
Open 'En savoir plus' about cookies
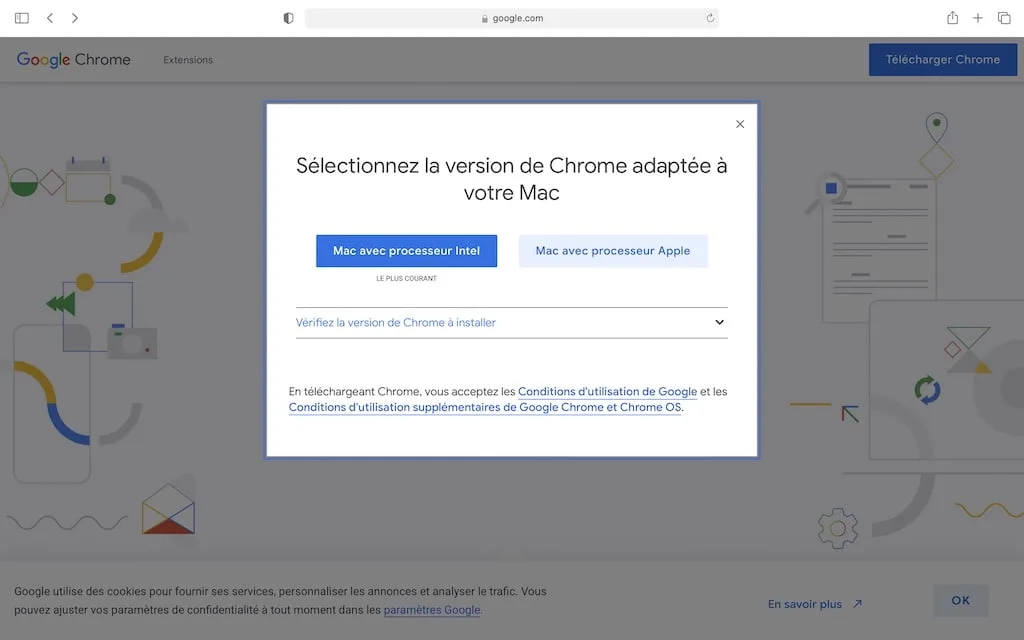pyautogui.click(x=806, y=603)
